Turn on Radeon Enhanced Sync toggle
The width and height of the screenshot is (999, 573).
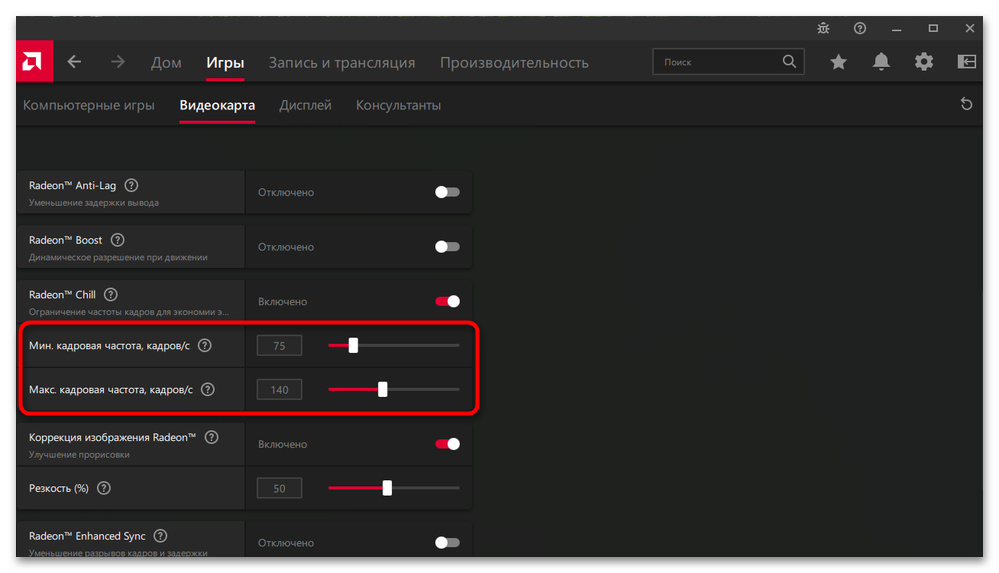coord(447,542)
